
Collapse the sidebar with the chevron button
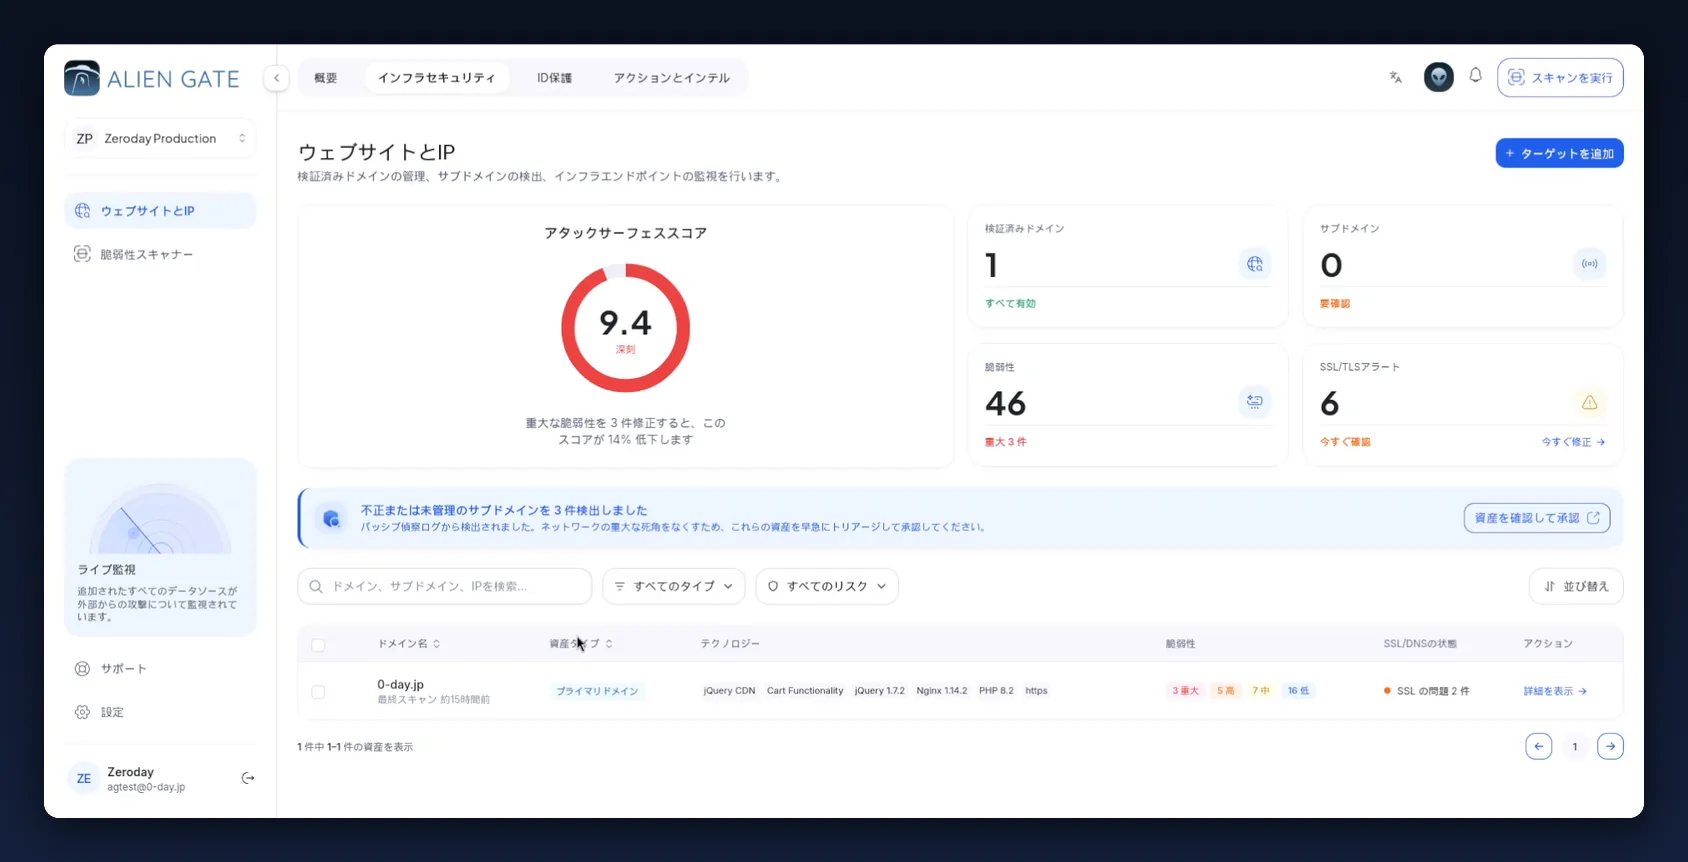tap(277, 78)
